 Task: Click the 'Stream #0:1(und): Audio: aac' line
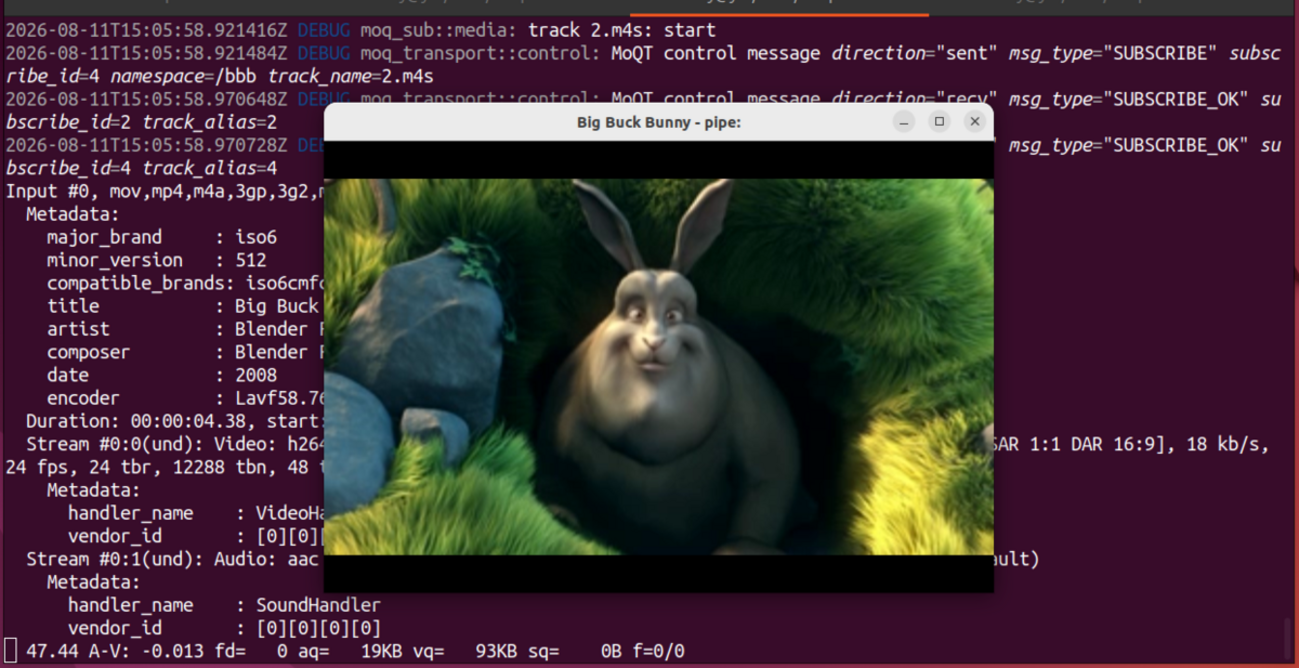(x=172, y=559)
